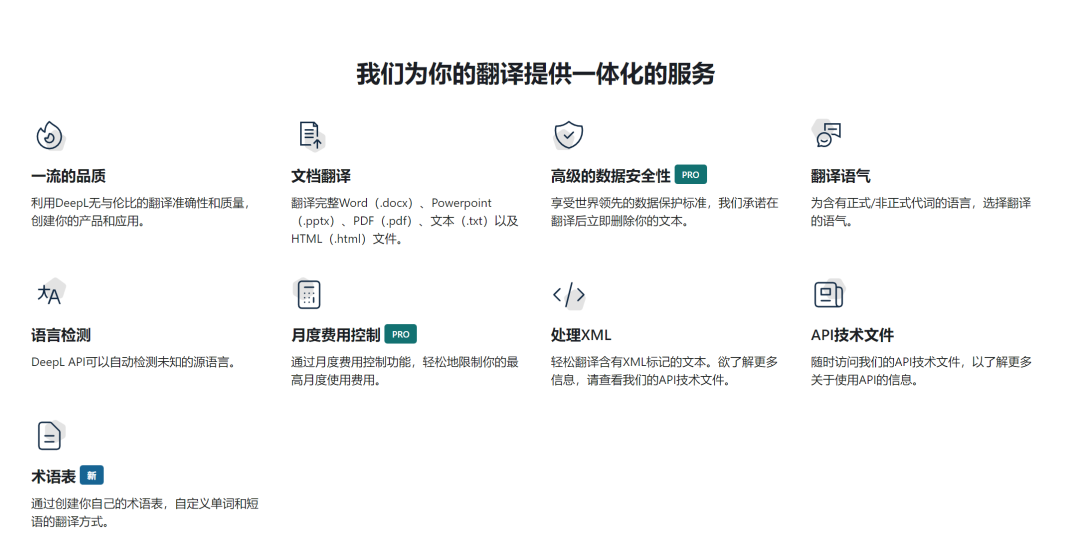Click the speech bubbles icon above 翻译语气

point(827,134)
